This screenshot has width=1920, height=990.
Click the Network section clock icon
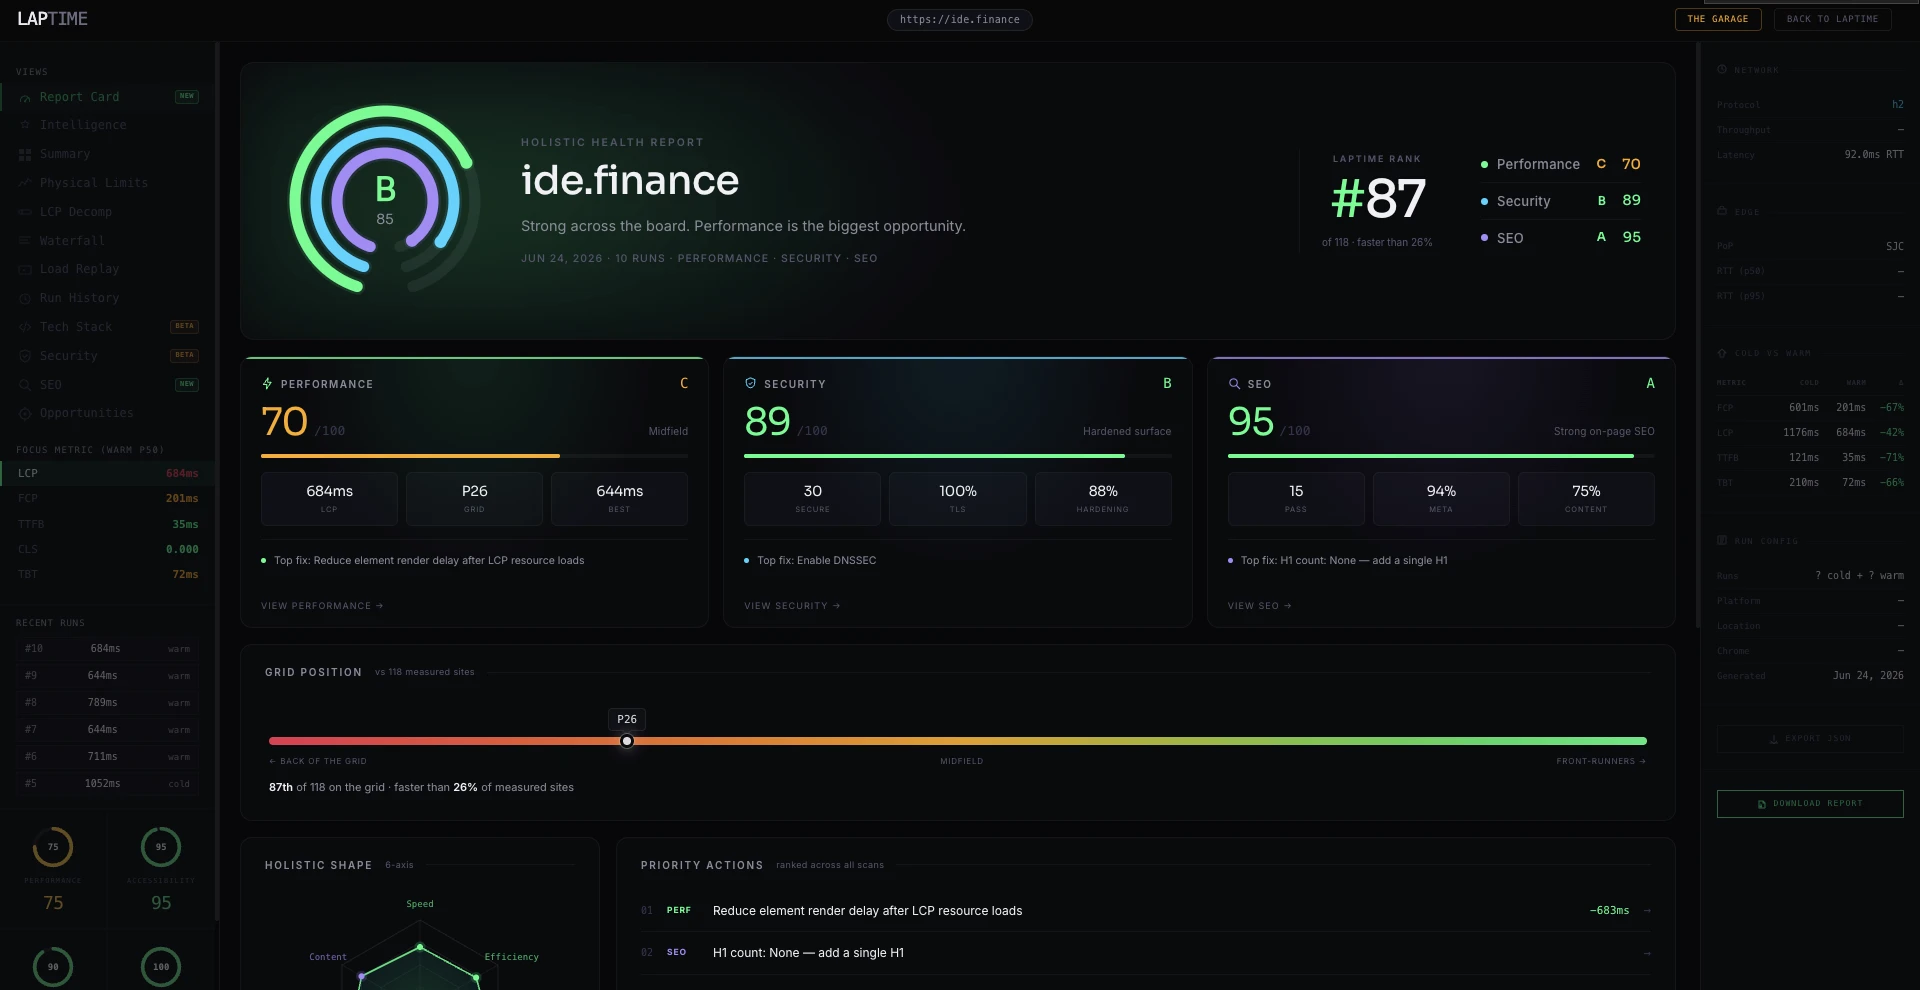coord(1722,70)
